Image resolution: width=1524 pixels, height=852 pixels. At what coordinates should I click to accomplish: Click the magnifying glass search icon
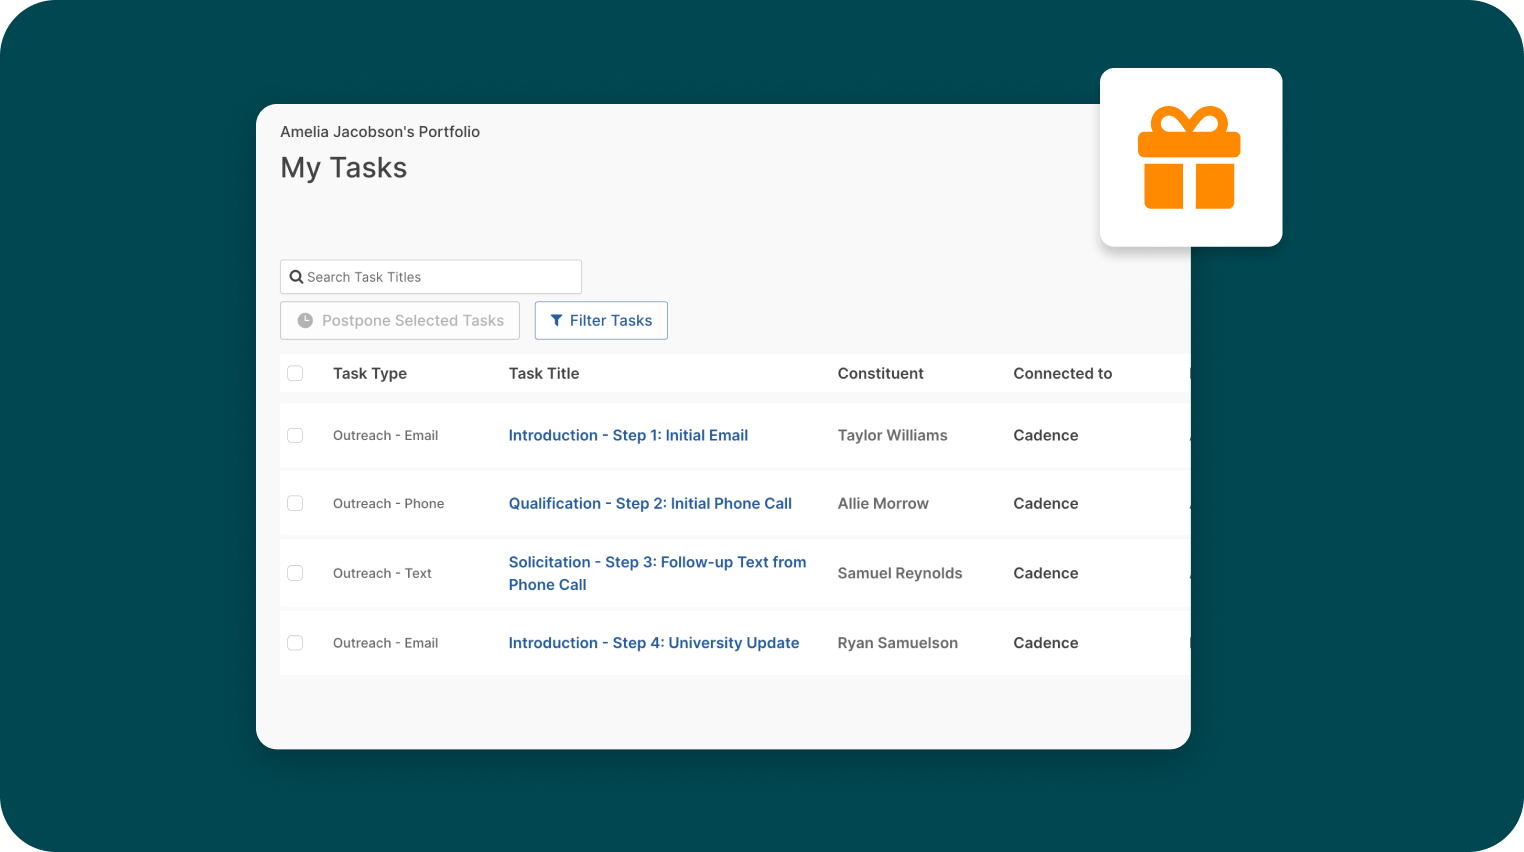pyautogui.click(x=296, y=277)
